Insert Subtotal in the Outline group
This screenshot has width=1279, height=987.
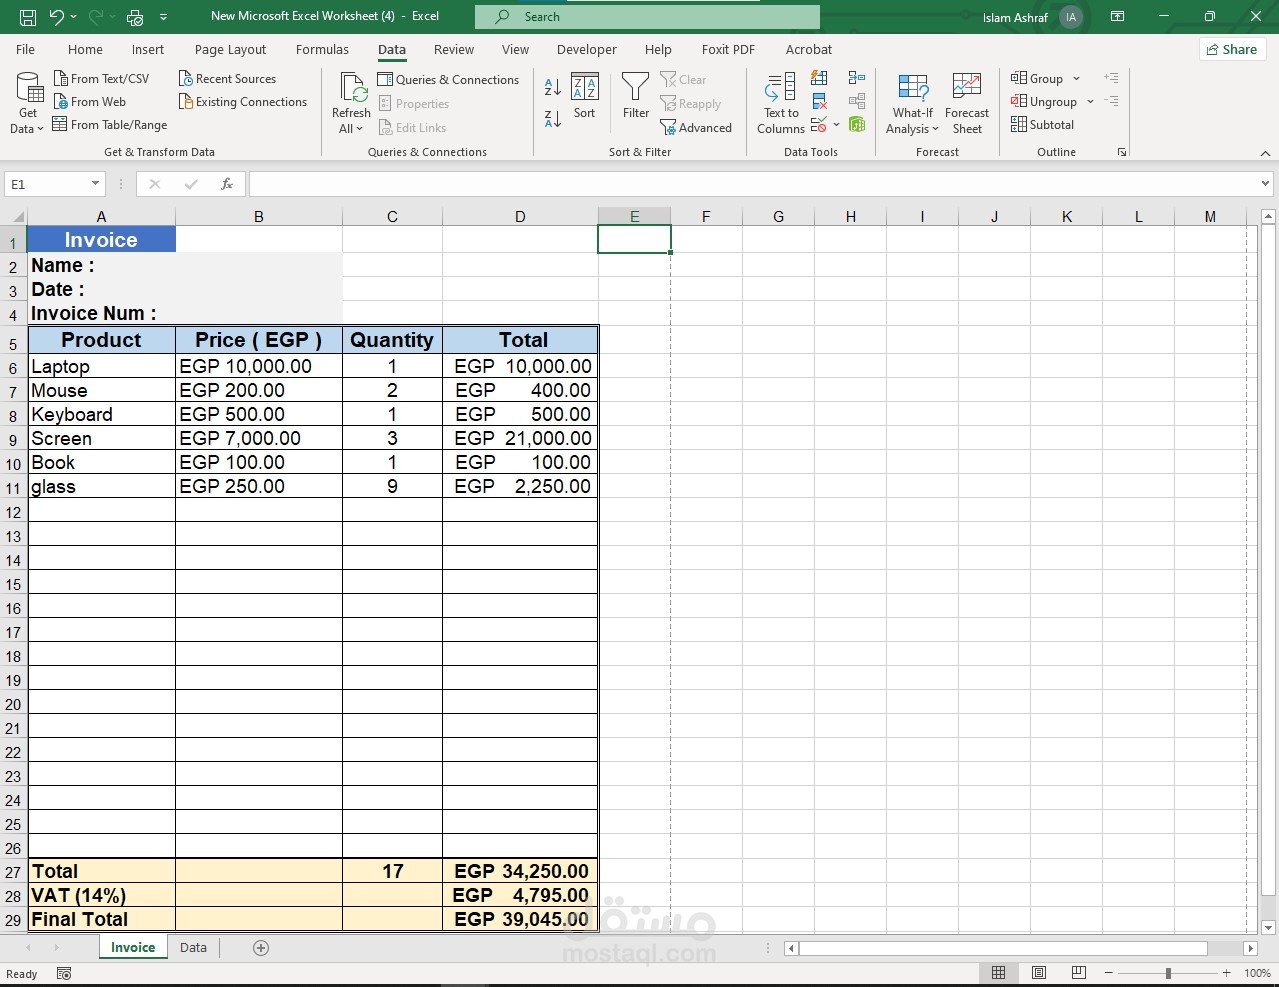1043,124
